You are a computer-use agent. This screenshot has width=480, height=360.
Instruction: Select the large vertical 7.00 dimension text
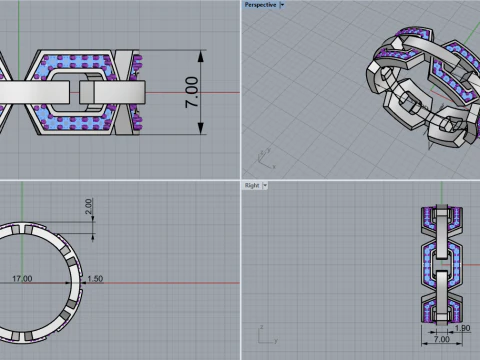coord(192,92)
